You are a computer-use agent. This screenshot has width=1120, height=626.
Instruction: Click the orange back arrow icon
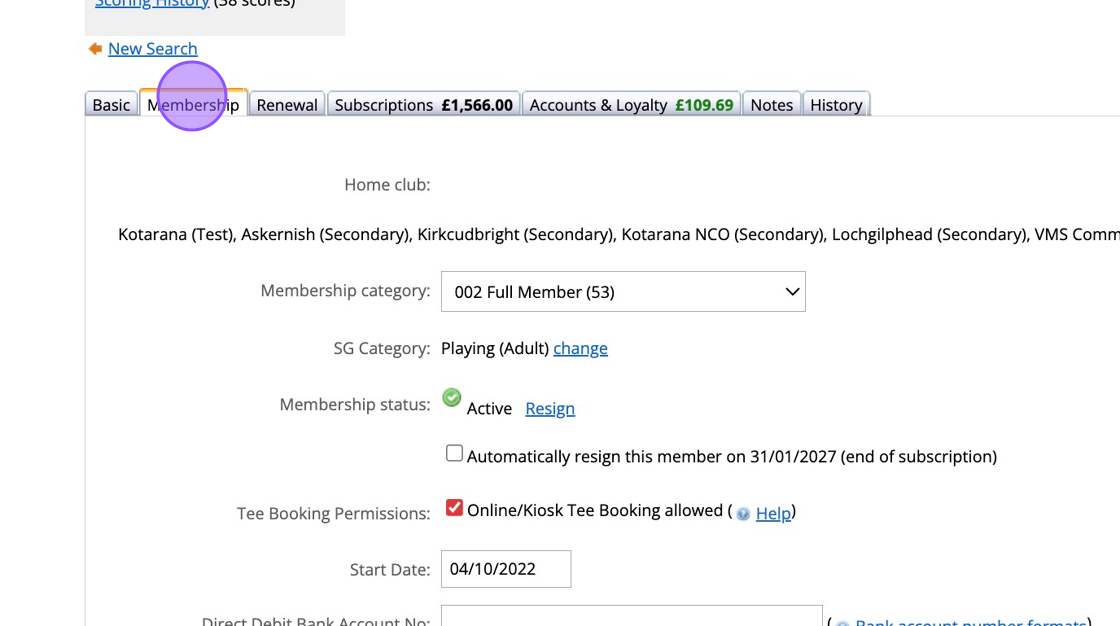click(x=95, y=49)
